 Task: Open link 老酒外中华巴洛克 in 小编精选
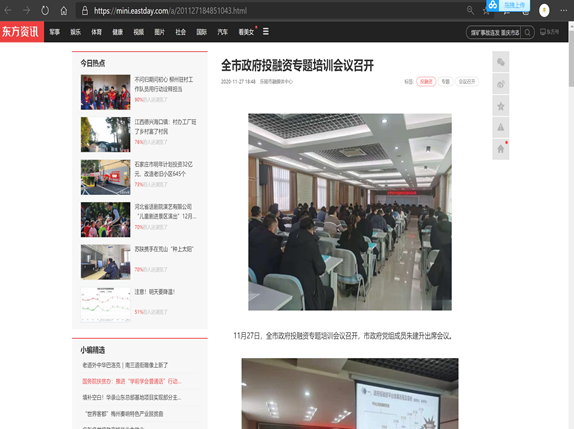coord(125,365)
